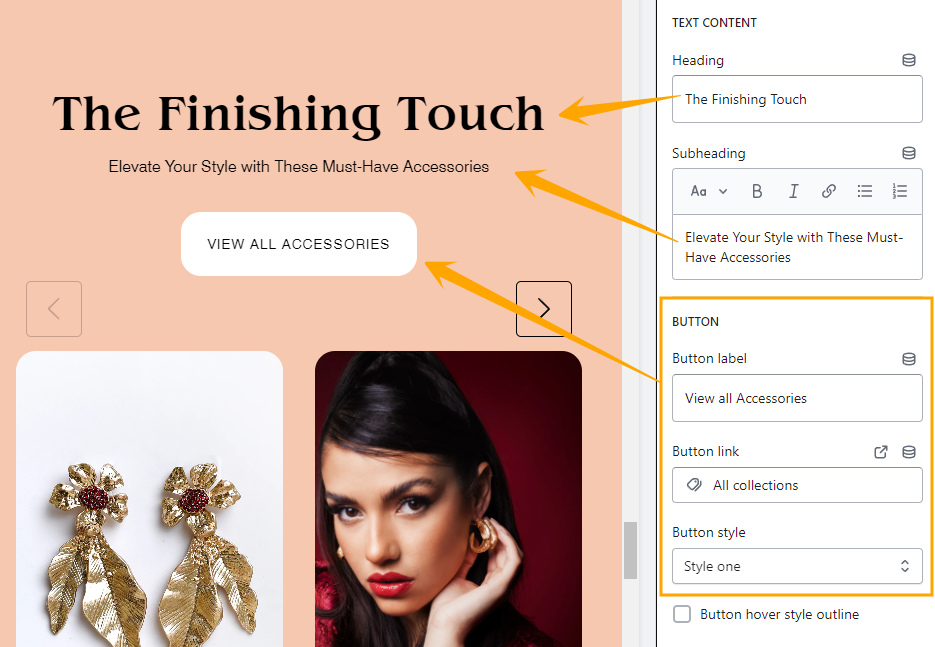Open the All collections link picker
The height and width of the screenshot is (647, 935).
[797, 485]
